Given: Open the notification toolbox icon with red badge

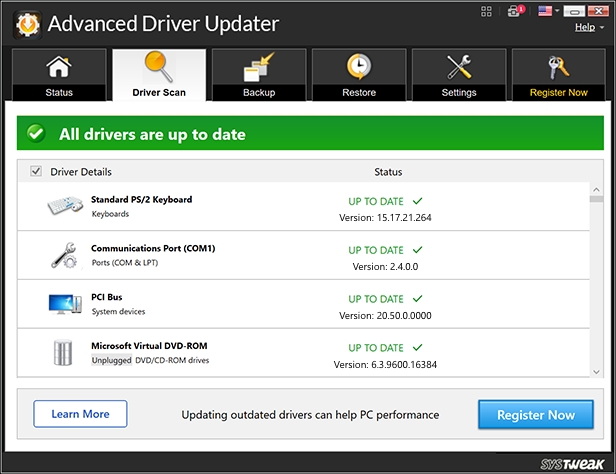Looking at the screenshot, I should pyautogui.click(x=515, y=11).
